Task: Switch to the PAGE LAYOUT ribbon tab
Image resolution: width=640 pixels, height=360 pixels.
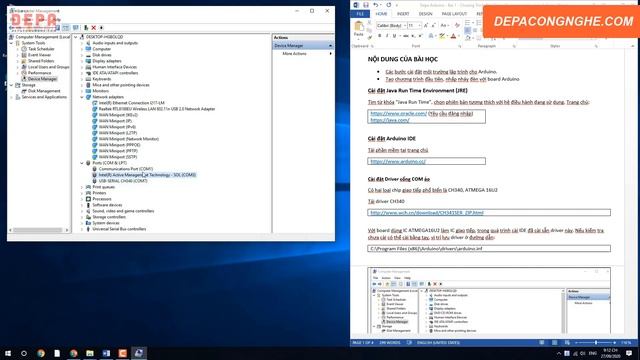Action: pos(454,14)
